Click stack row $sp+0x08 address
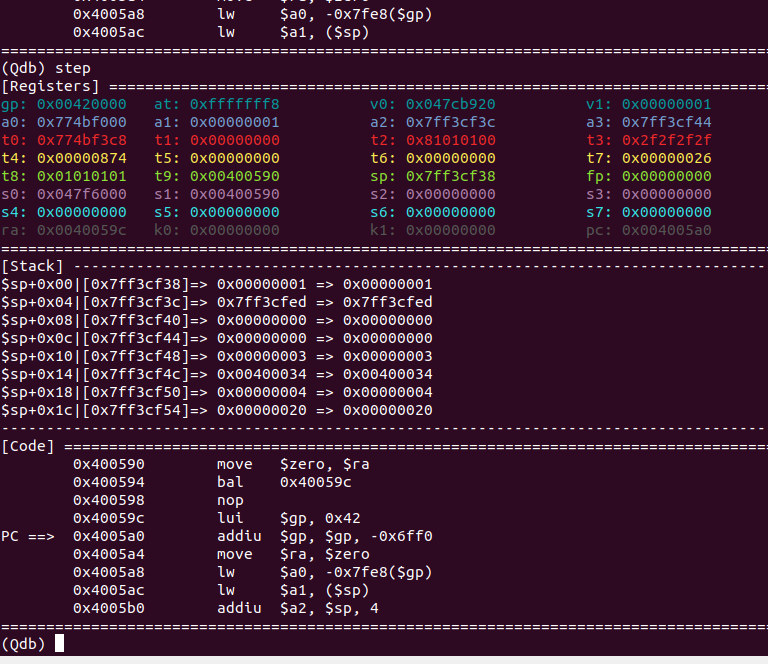 tap(136, 321)
